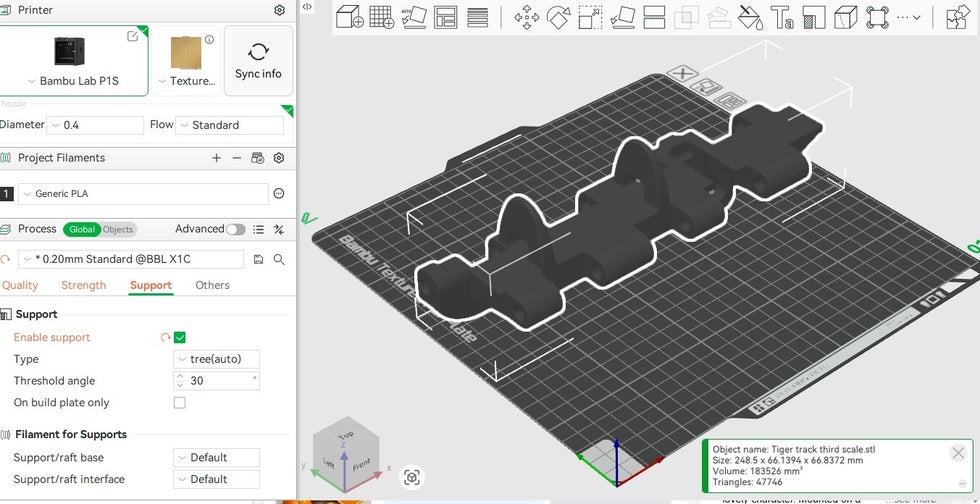Select the Scale tool

(590, 18)
